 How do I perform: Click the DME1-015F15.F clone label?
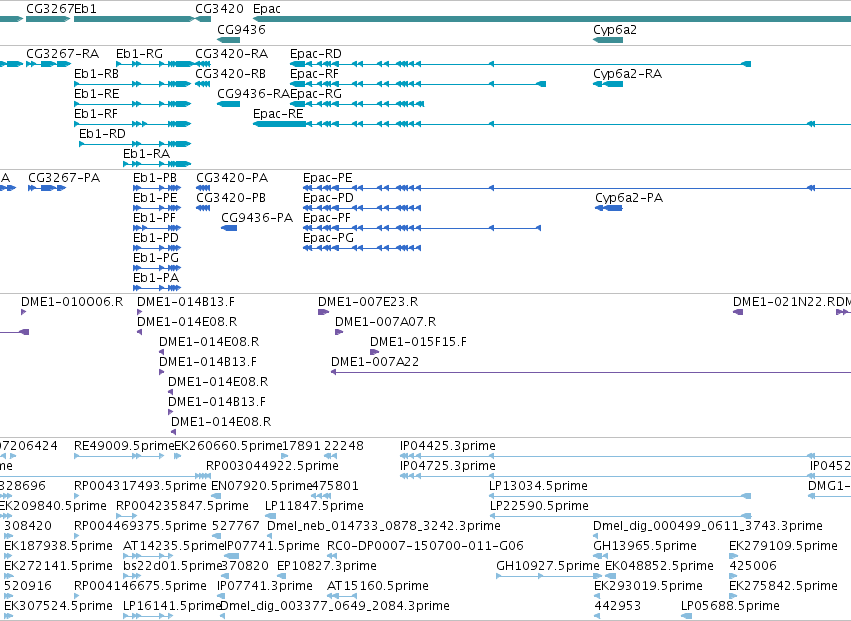tap(418, 342)
